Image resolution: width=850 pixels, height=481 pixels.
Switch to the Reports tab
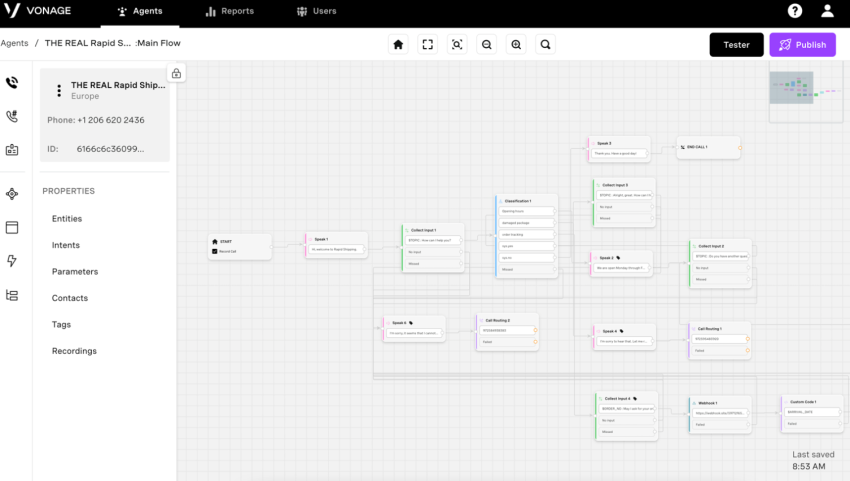[229, 11]
